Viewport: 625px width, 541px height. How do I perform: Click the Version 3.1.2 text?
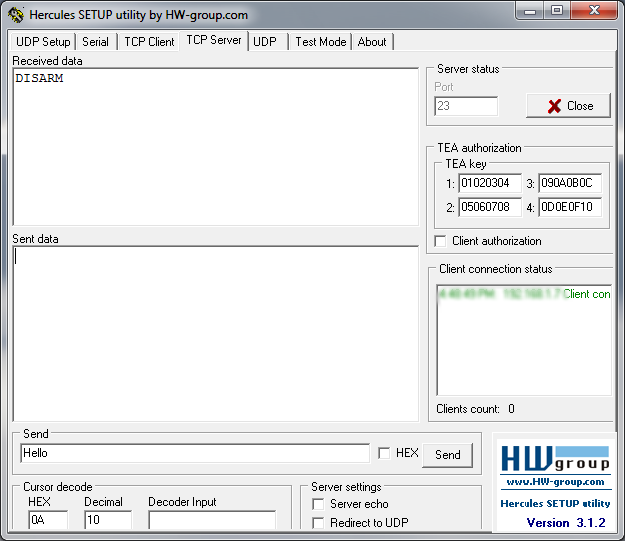(566, 523)
